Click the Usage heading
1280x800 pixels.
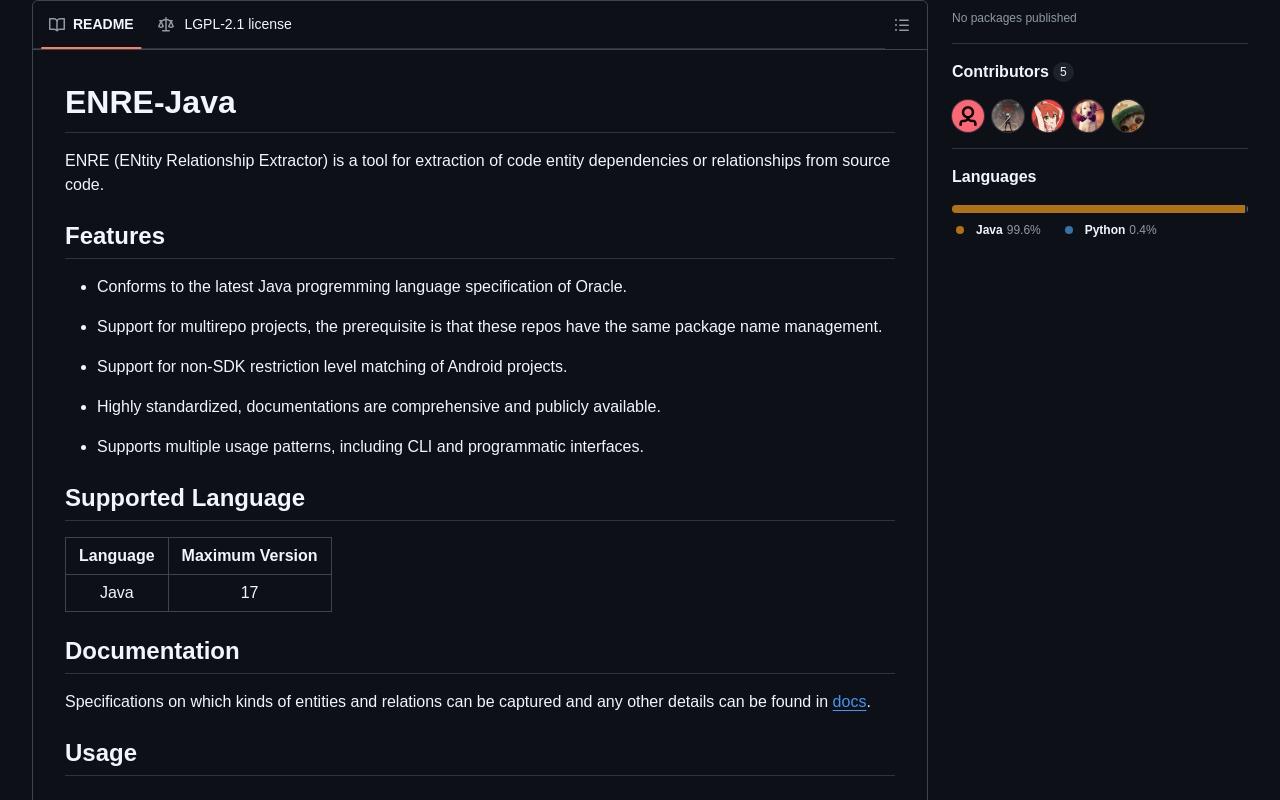click(101, 753)
